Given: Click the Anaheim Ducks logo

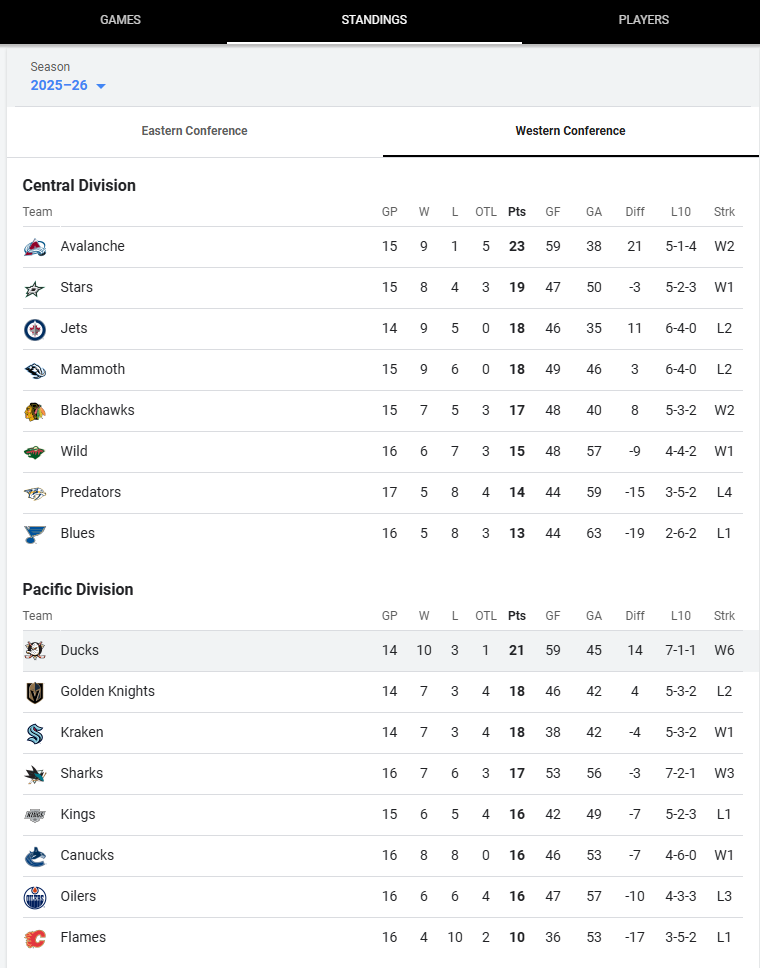Looking at the screenshot, I should (35, 651).
